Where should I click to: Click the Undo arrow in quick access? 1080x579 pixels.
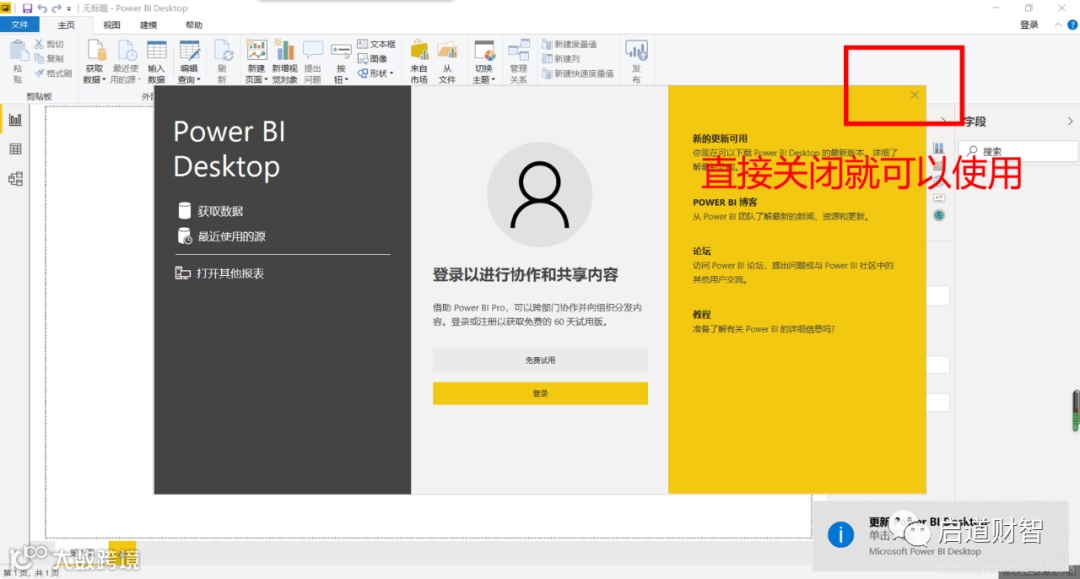(x=42, y=8)
